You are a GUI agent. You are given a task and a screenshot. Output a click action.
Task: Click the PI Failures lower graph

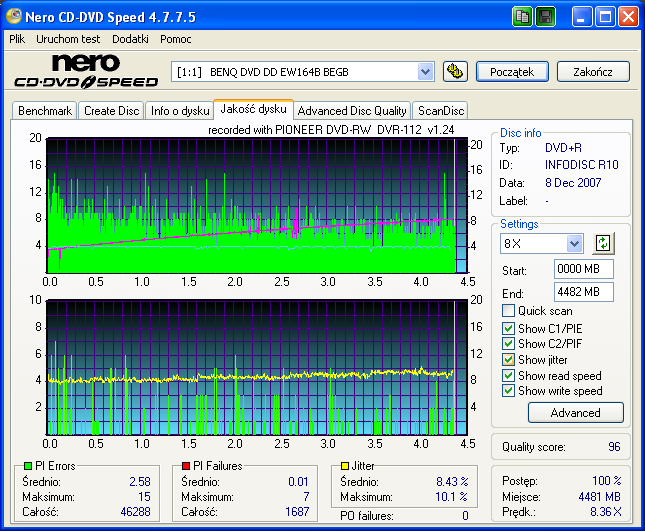pyautogui.click(x=257, y=367)
